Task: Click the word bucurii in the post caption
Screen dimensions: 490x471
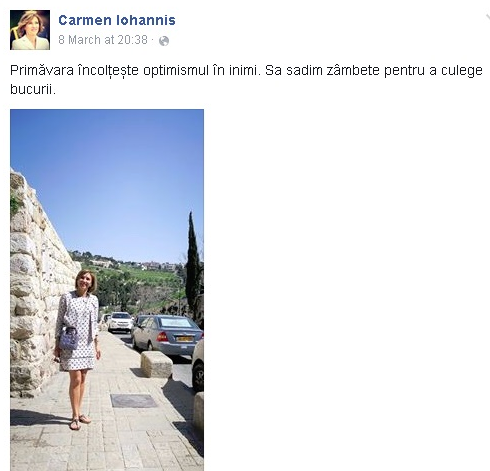Action: 31,89
